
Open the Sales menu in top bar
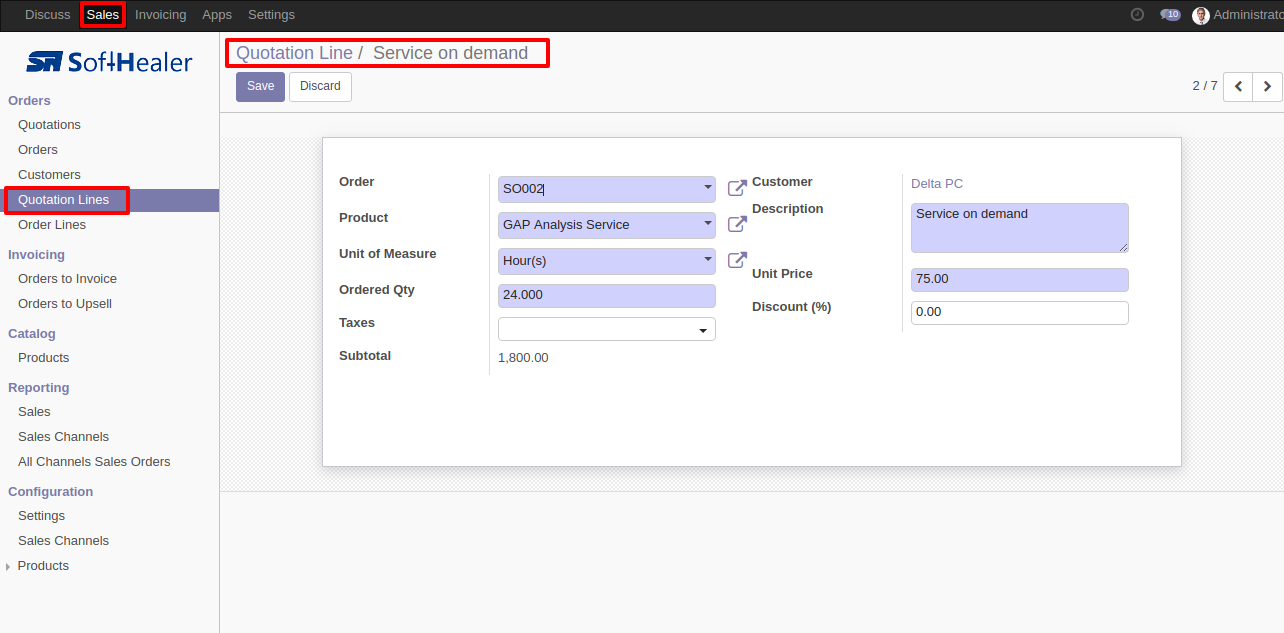[103, 15]
